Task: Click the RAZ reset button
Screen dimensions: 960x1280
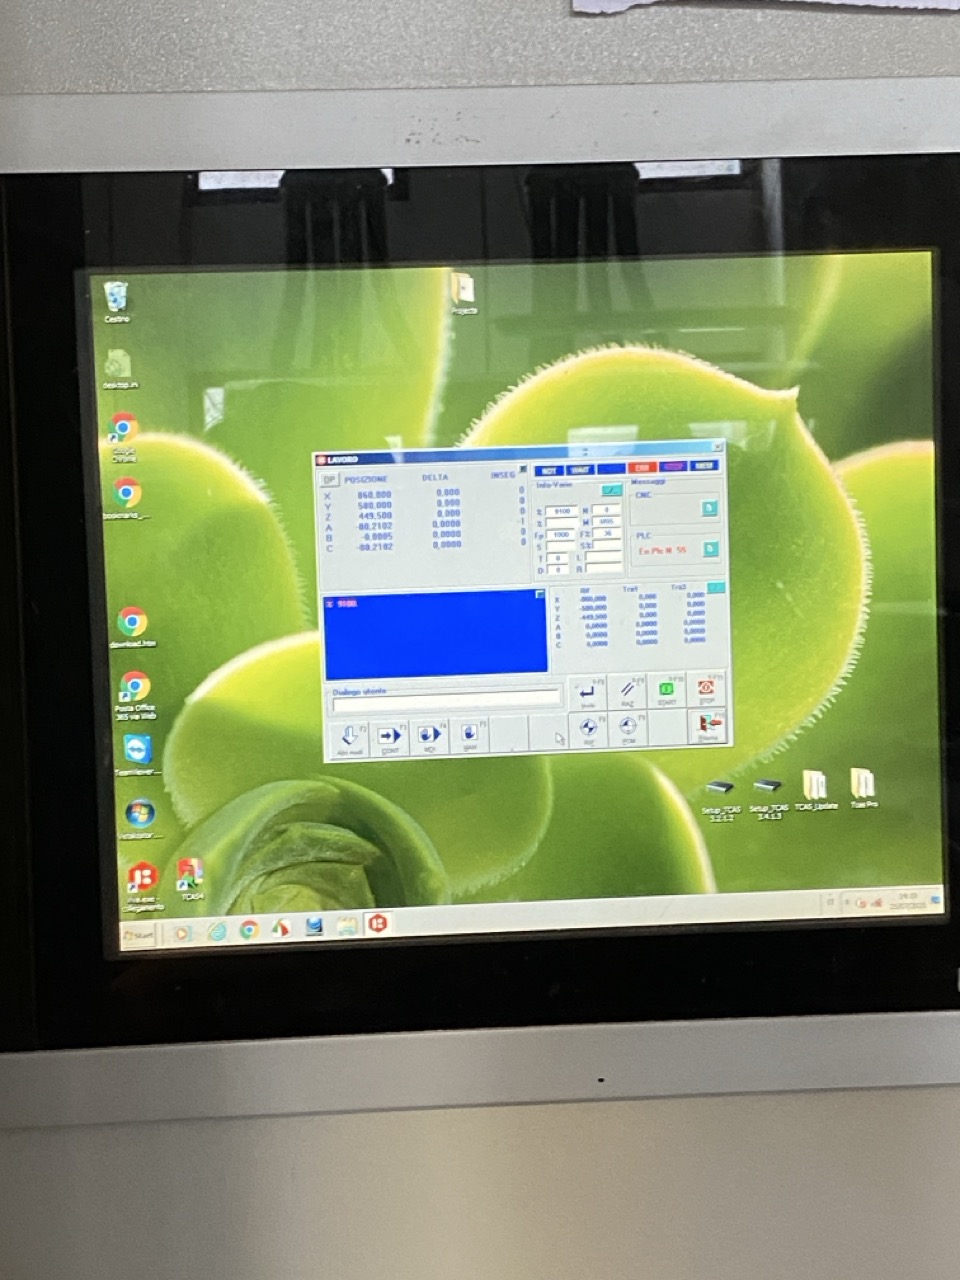Action: (x=627, y=691)
